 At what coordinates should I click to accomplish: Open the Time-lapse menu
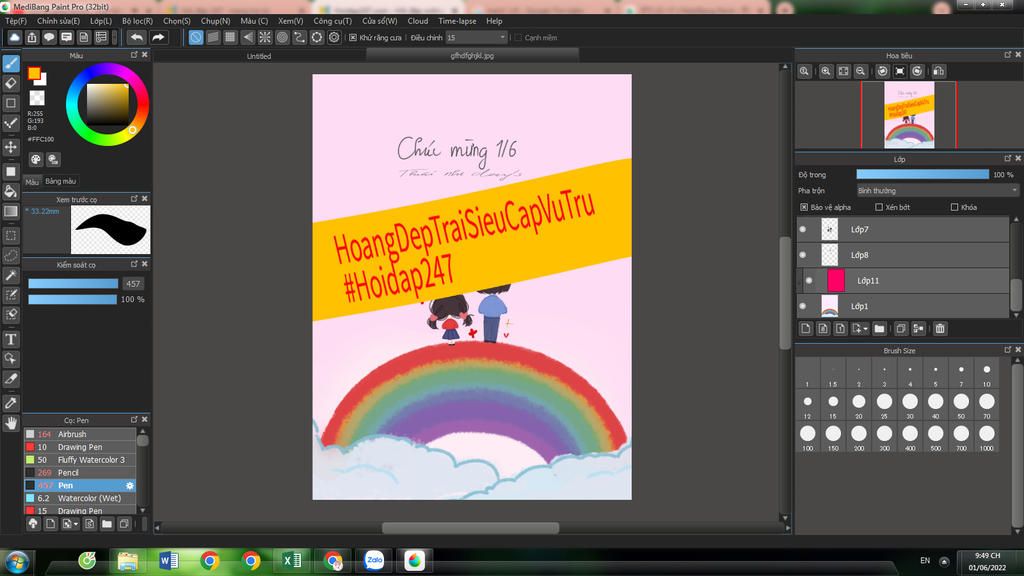click(x=457, y=21)
